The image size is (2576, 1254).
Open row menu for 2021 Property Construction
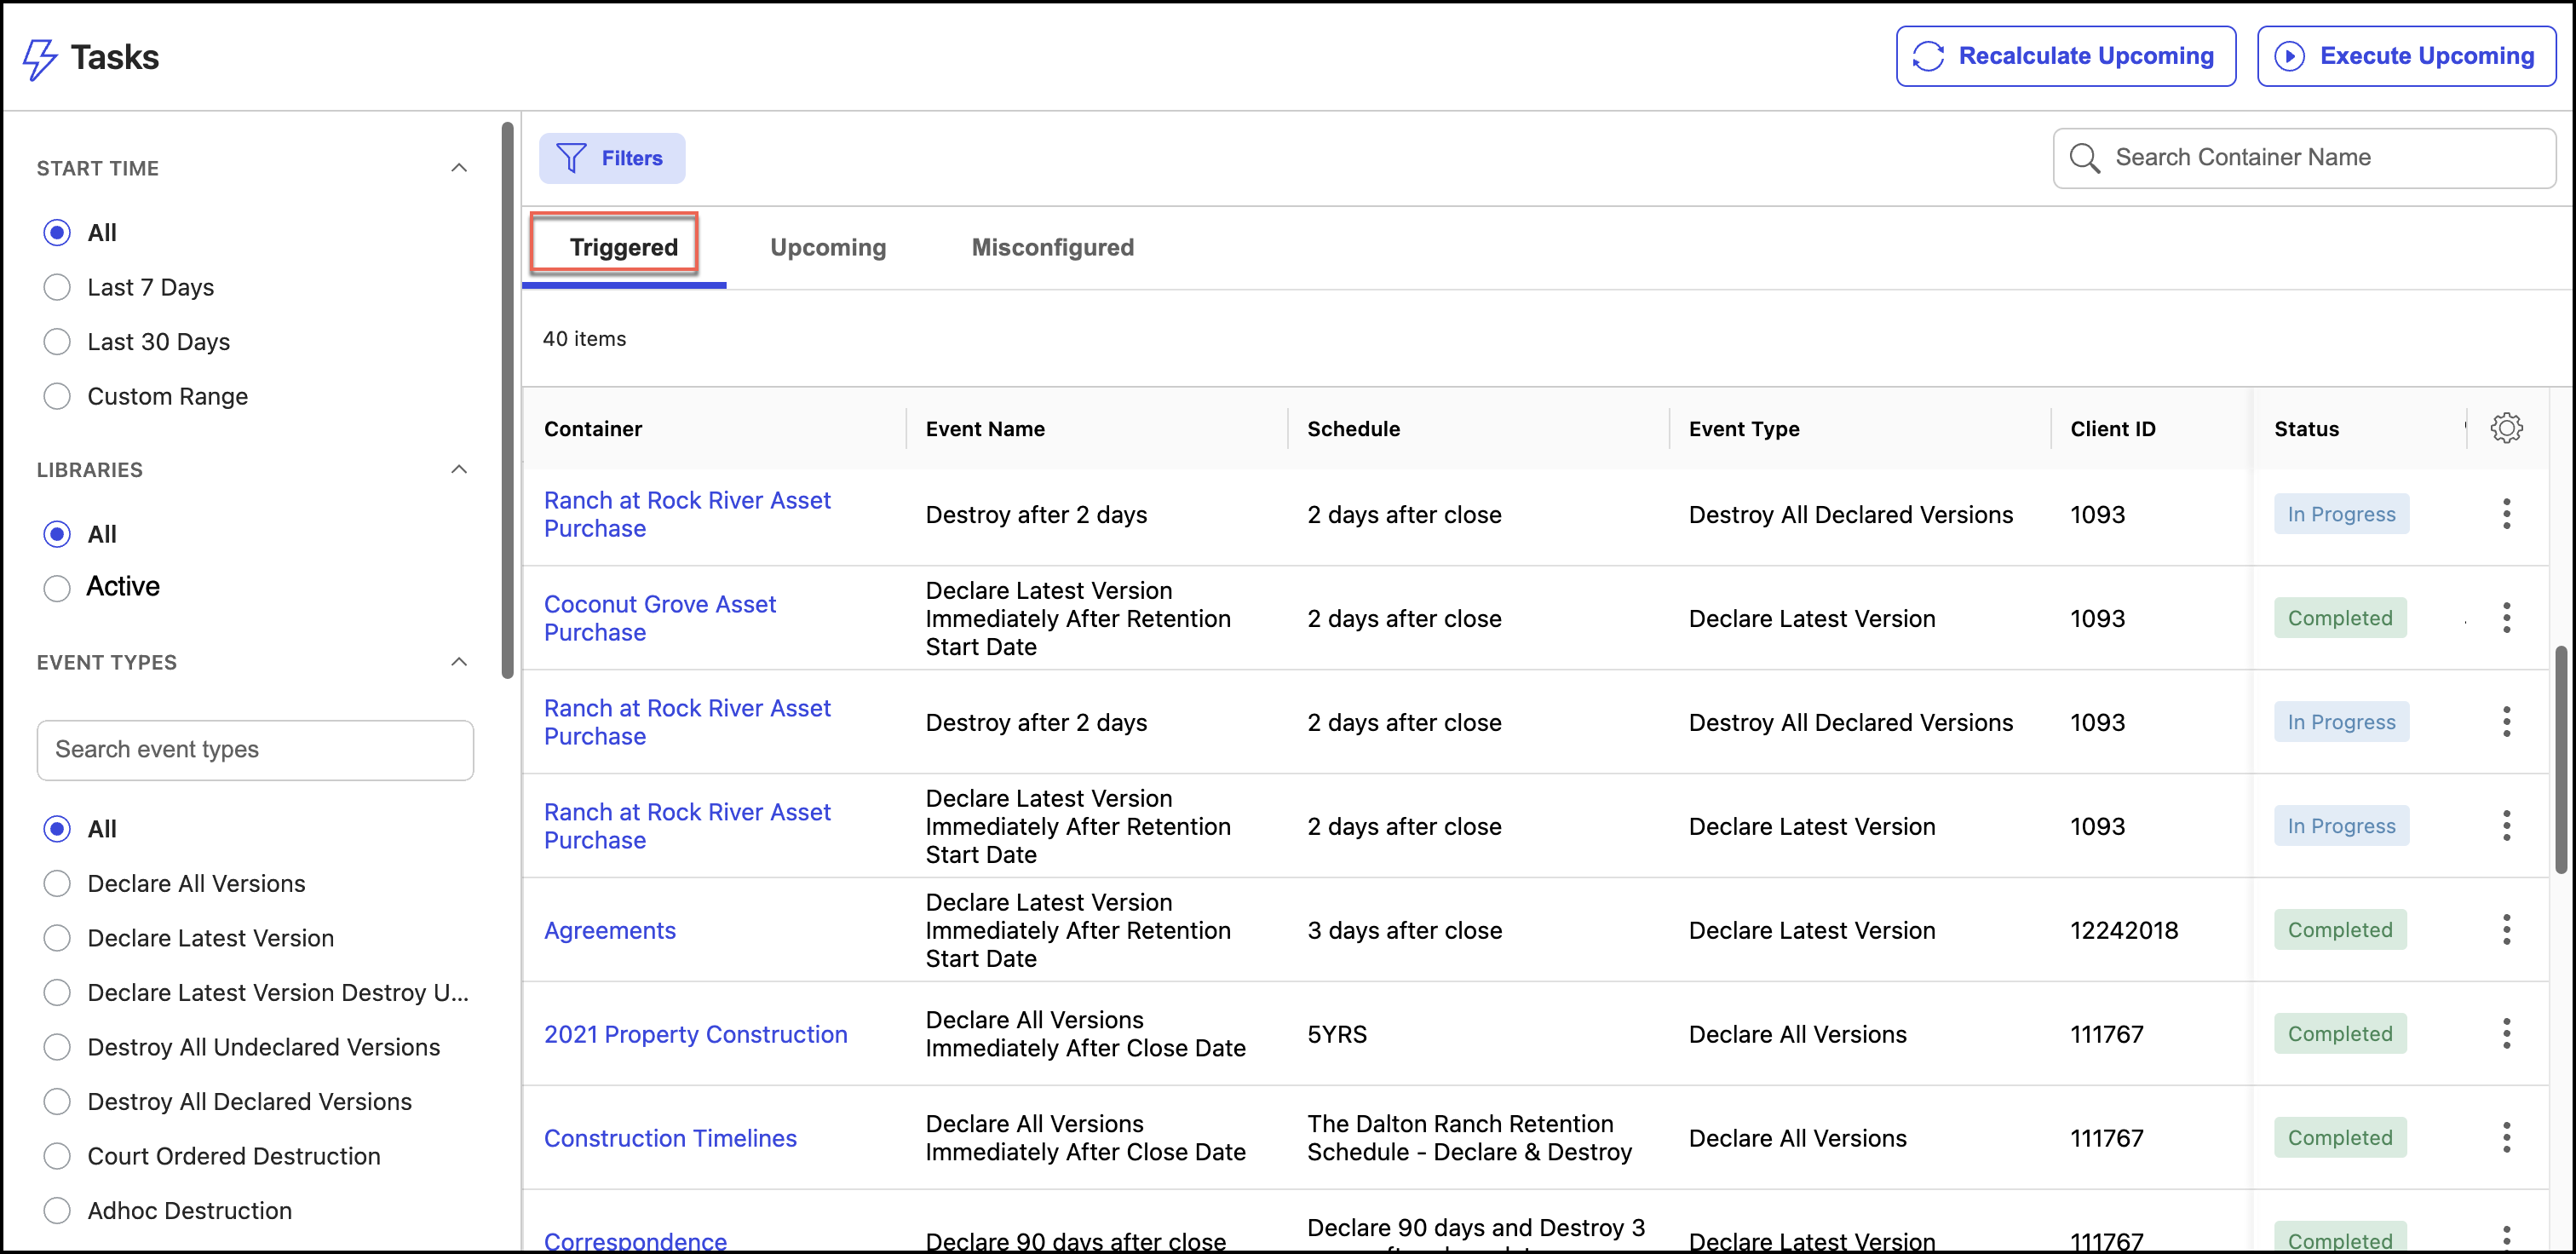pyautogui.click(x=2505, y=1034)
